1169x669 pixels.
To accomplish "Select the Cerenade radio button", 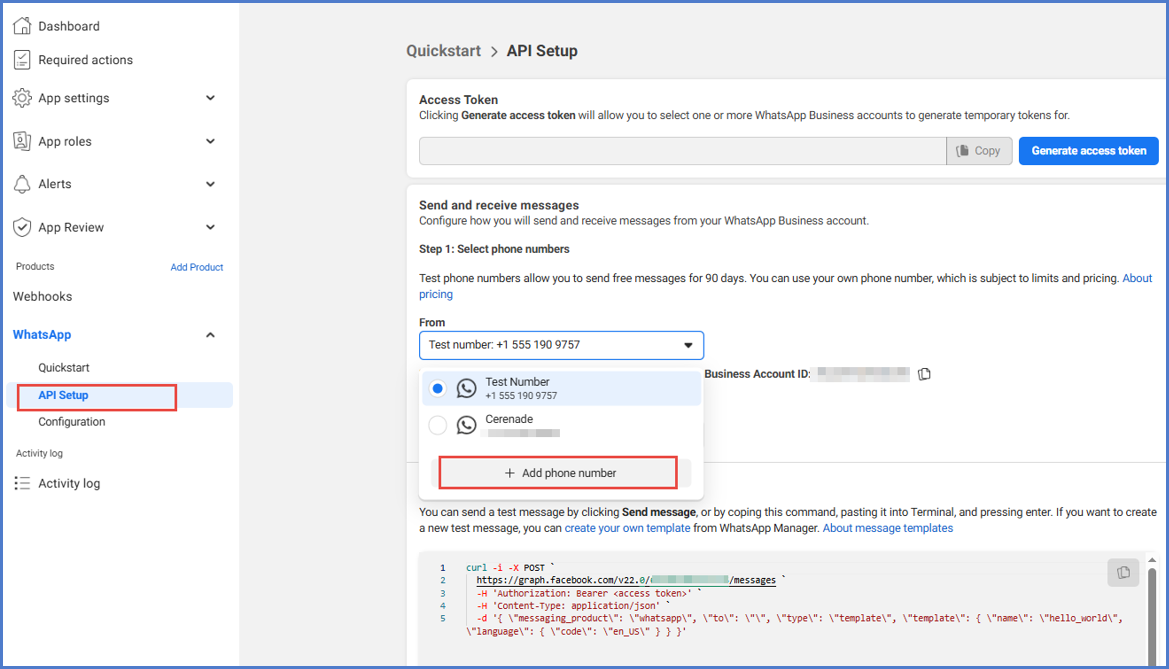I will click(437, 425).
